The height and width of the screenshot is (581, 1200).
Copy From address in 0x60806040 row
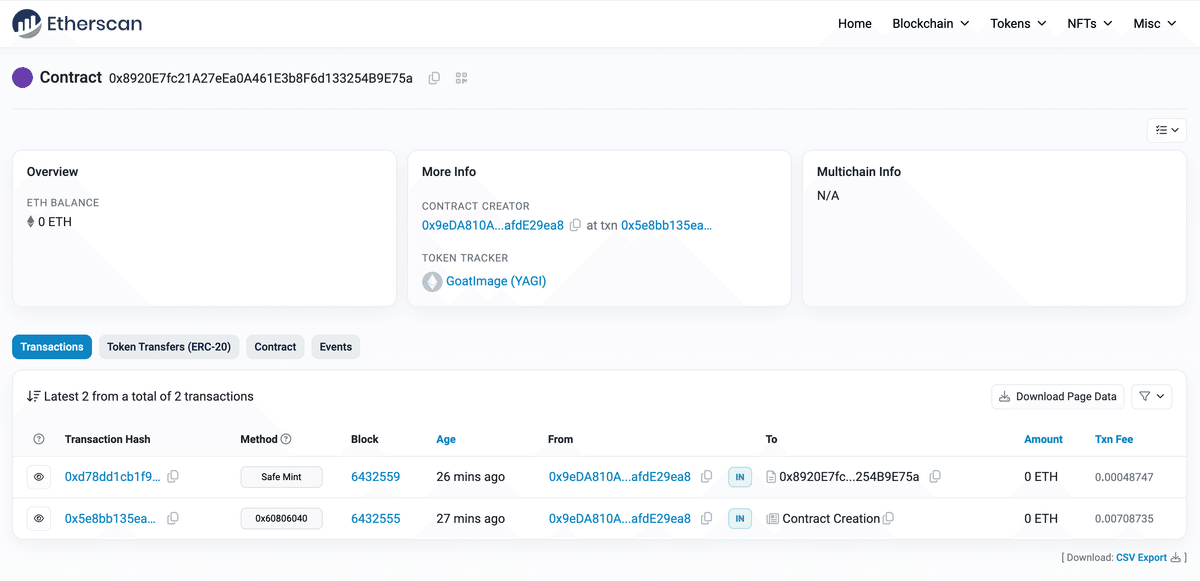(x=707, y=519)
